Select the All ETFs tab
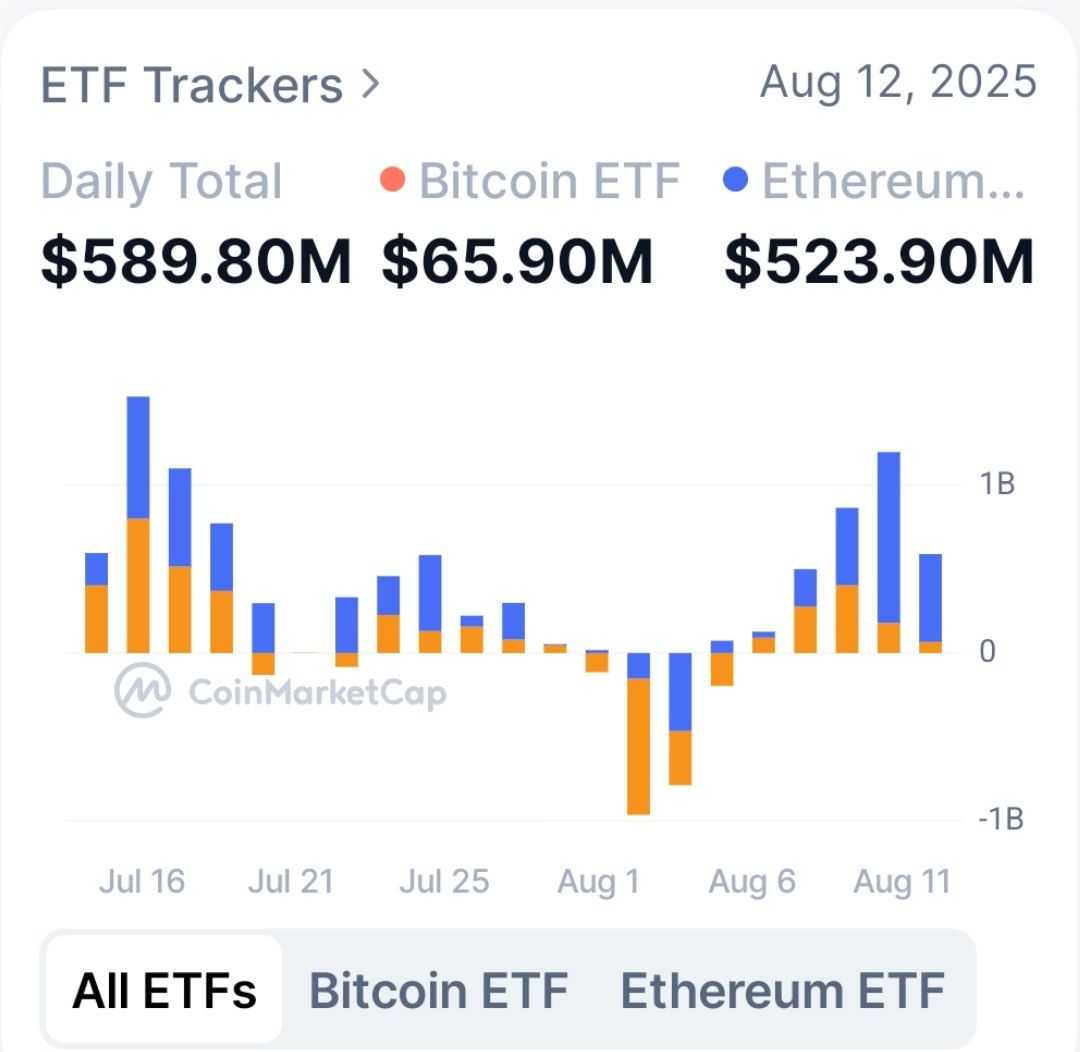 (x=164, y=990)
